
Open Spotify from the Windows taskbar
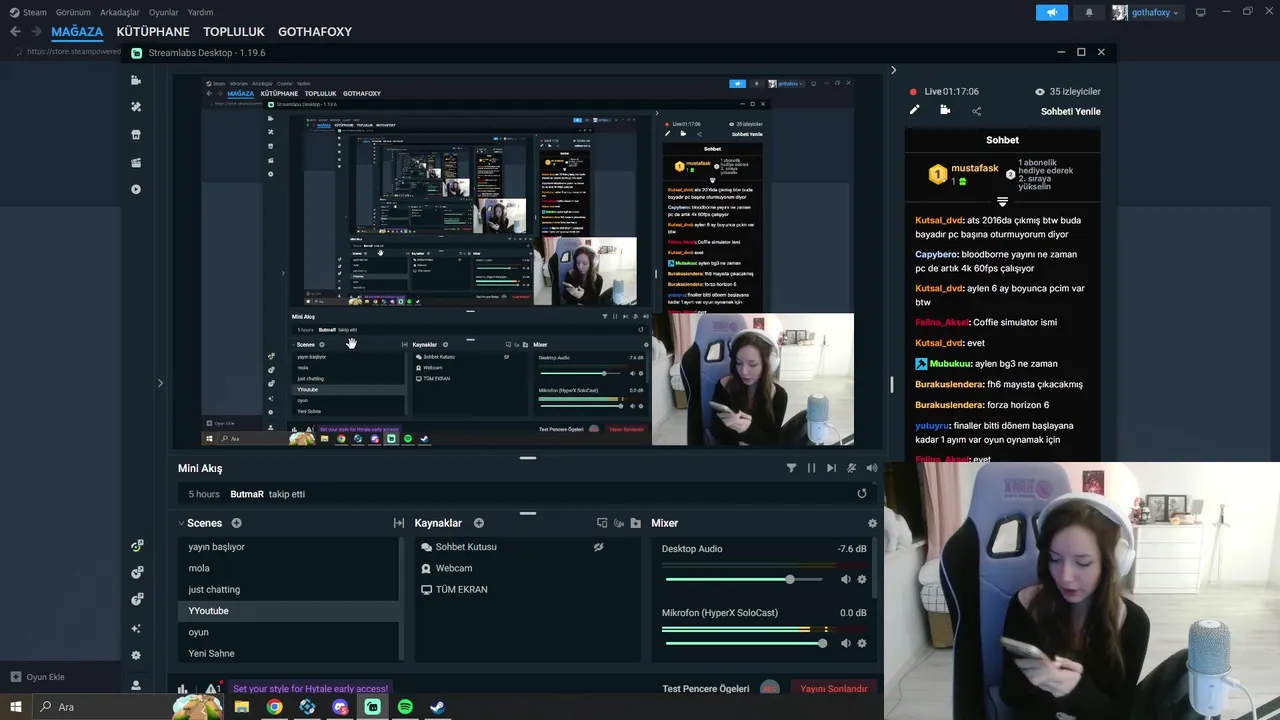(405, 707)
